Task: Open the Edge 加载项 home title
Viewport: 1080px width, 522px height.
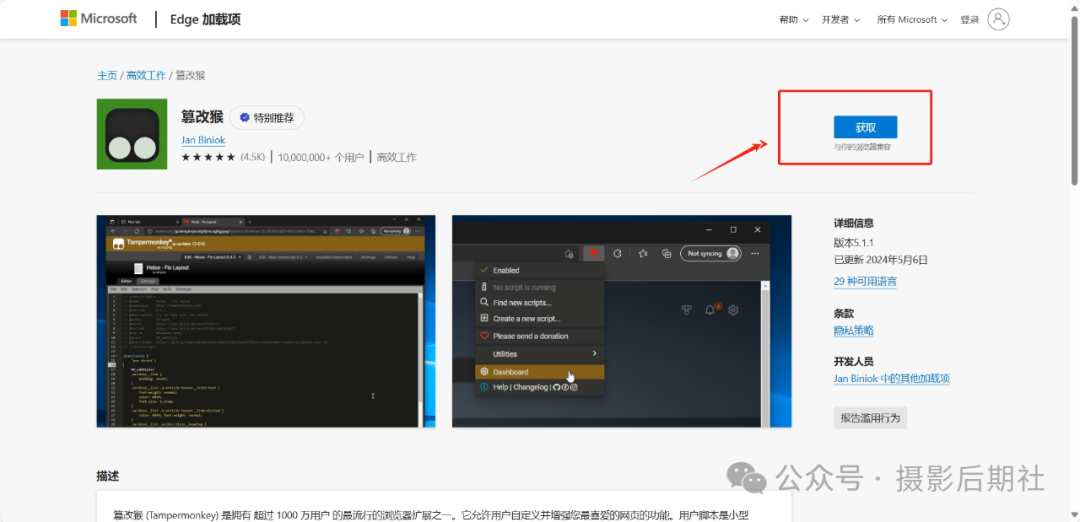Action: point(205,19)
